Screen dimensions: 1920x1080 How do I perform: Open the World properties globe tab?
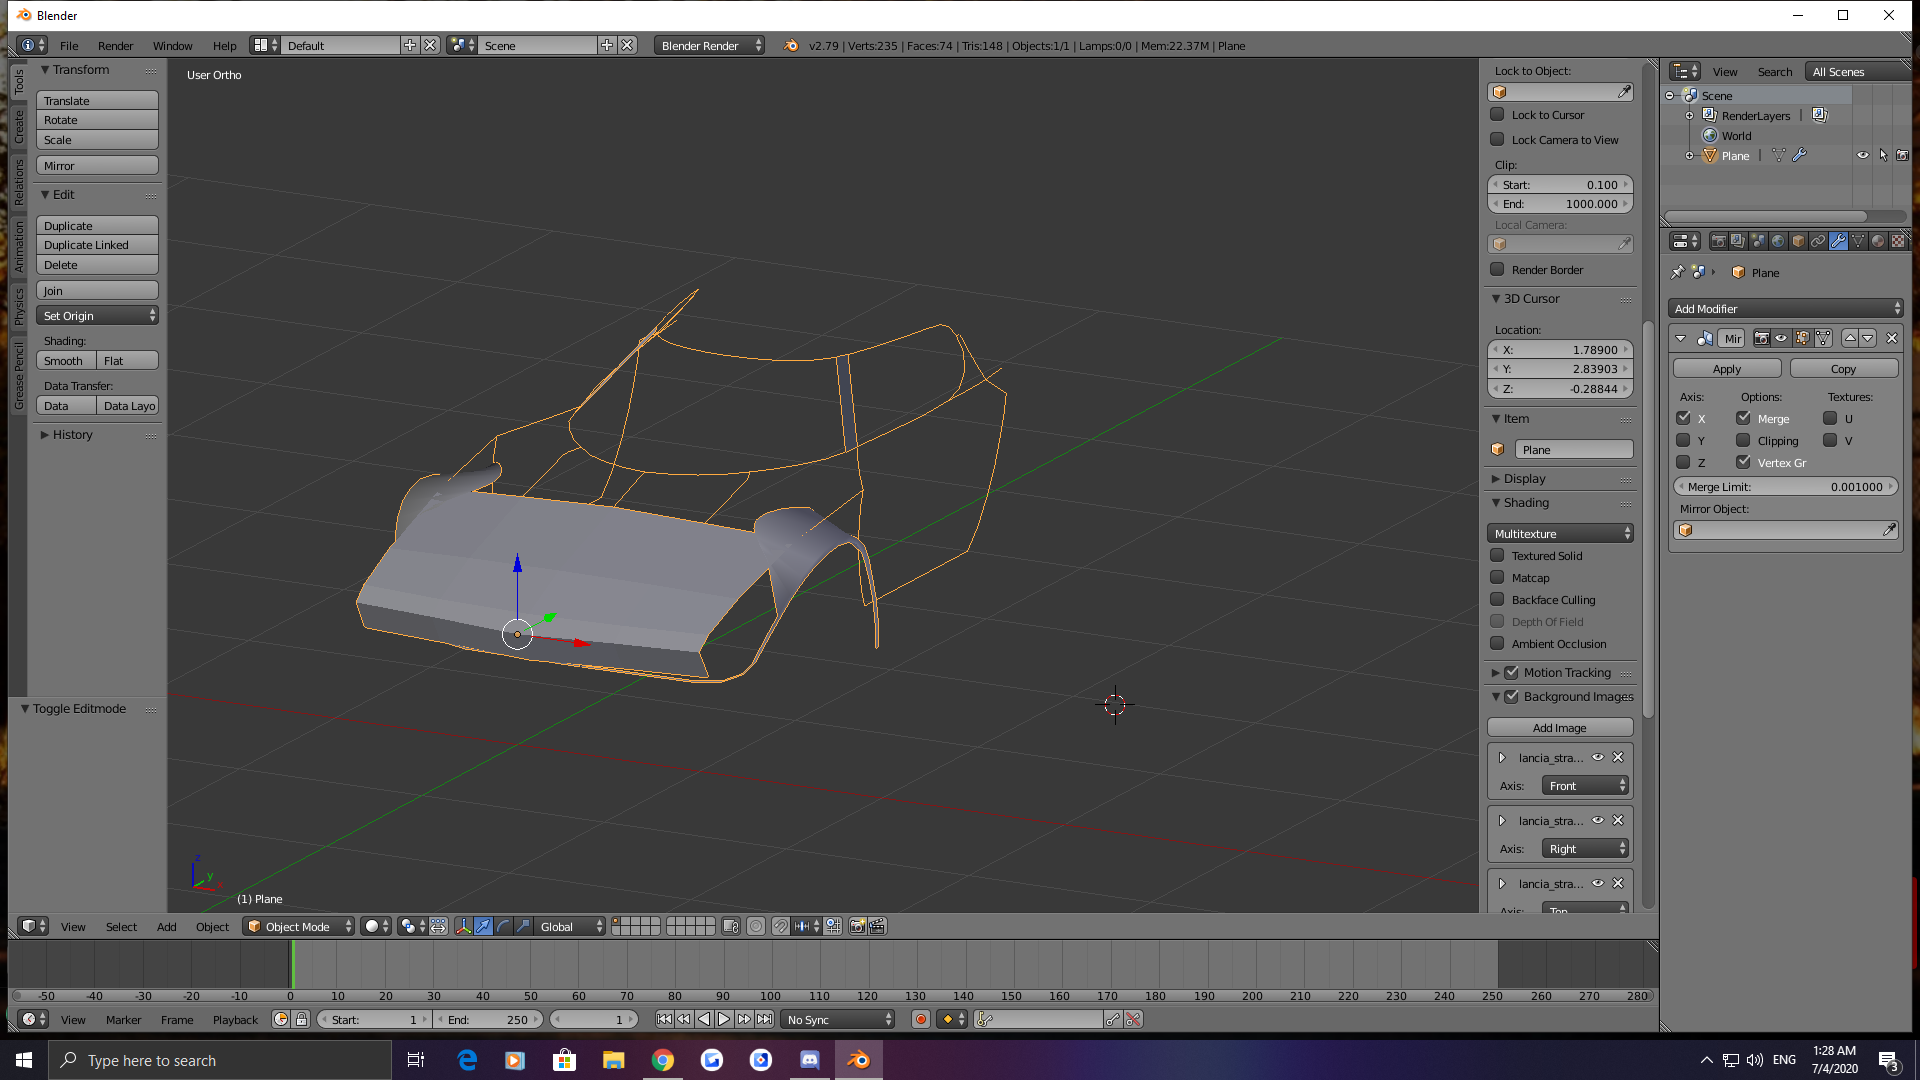[x=1778, y=241]
